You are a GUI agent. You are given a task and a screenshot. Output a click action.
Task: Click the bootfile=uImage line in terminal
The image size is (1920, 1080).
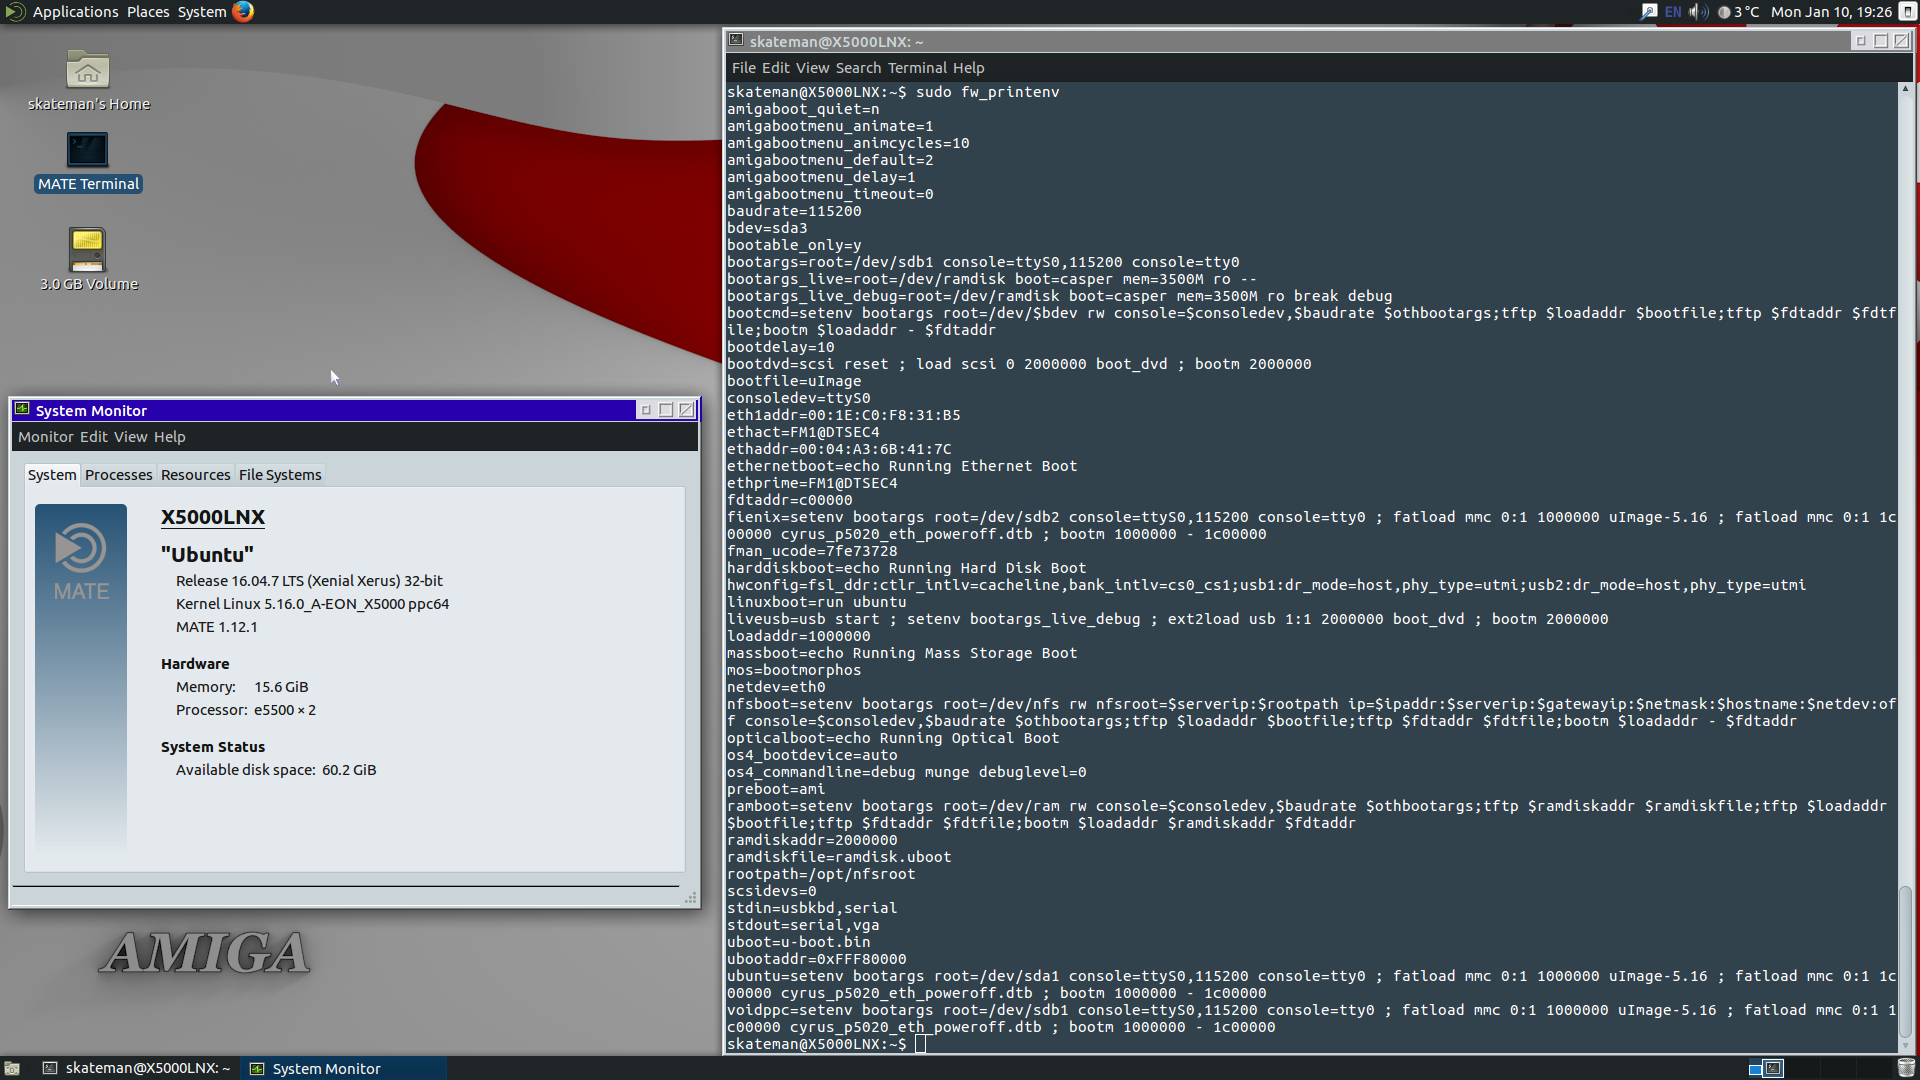tap(794, 381)
